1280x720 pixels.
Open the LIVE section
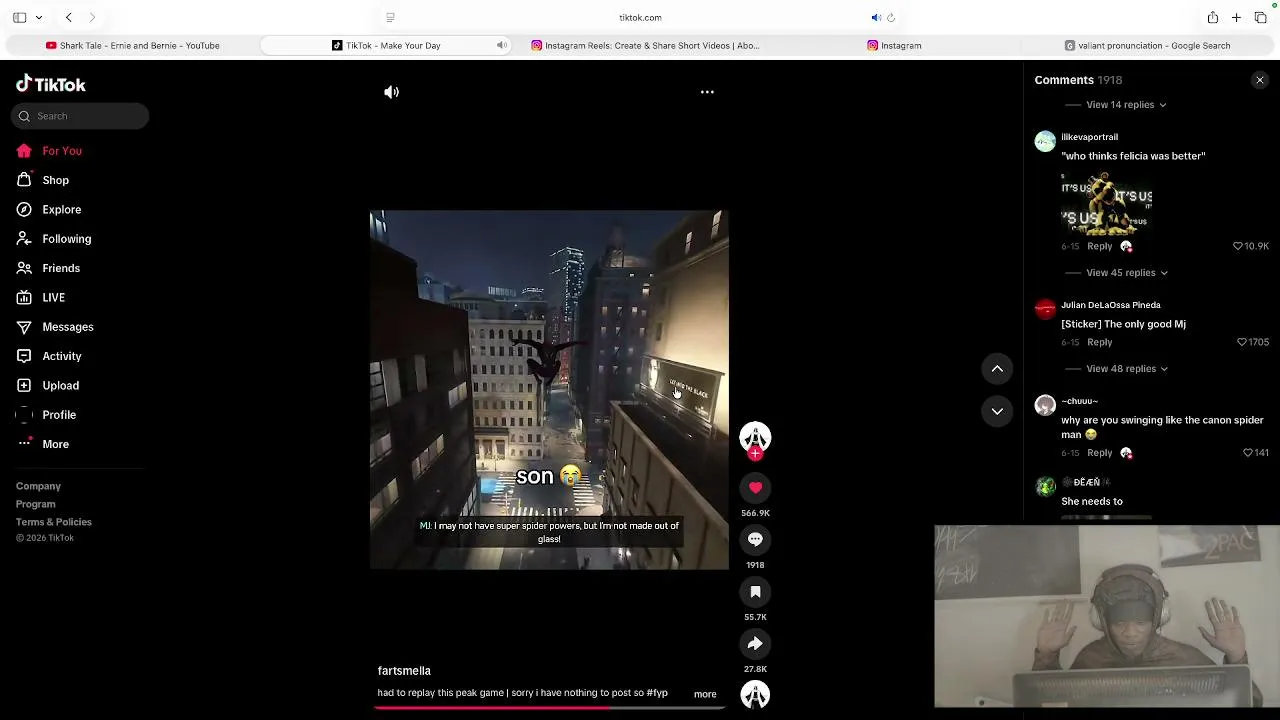click(x=41, y=298)
